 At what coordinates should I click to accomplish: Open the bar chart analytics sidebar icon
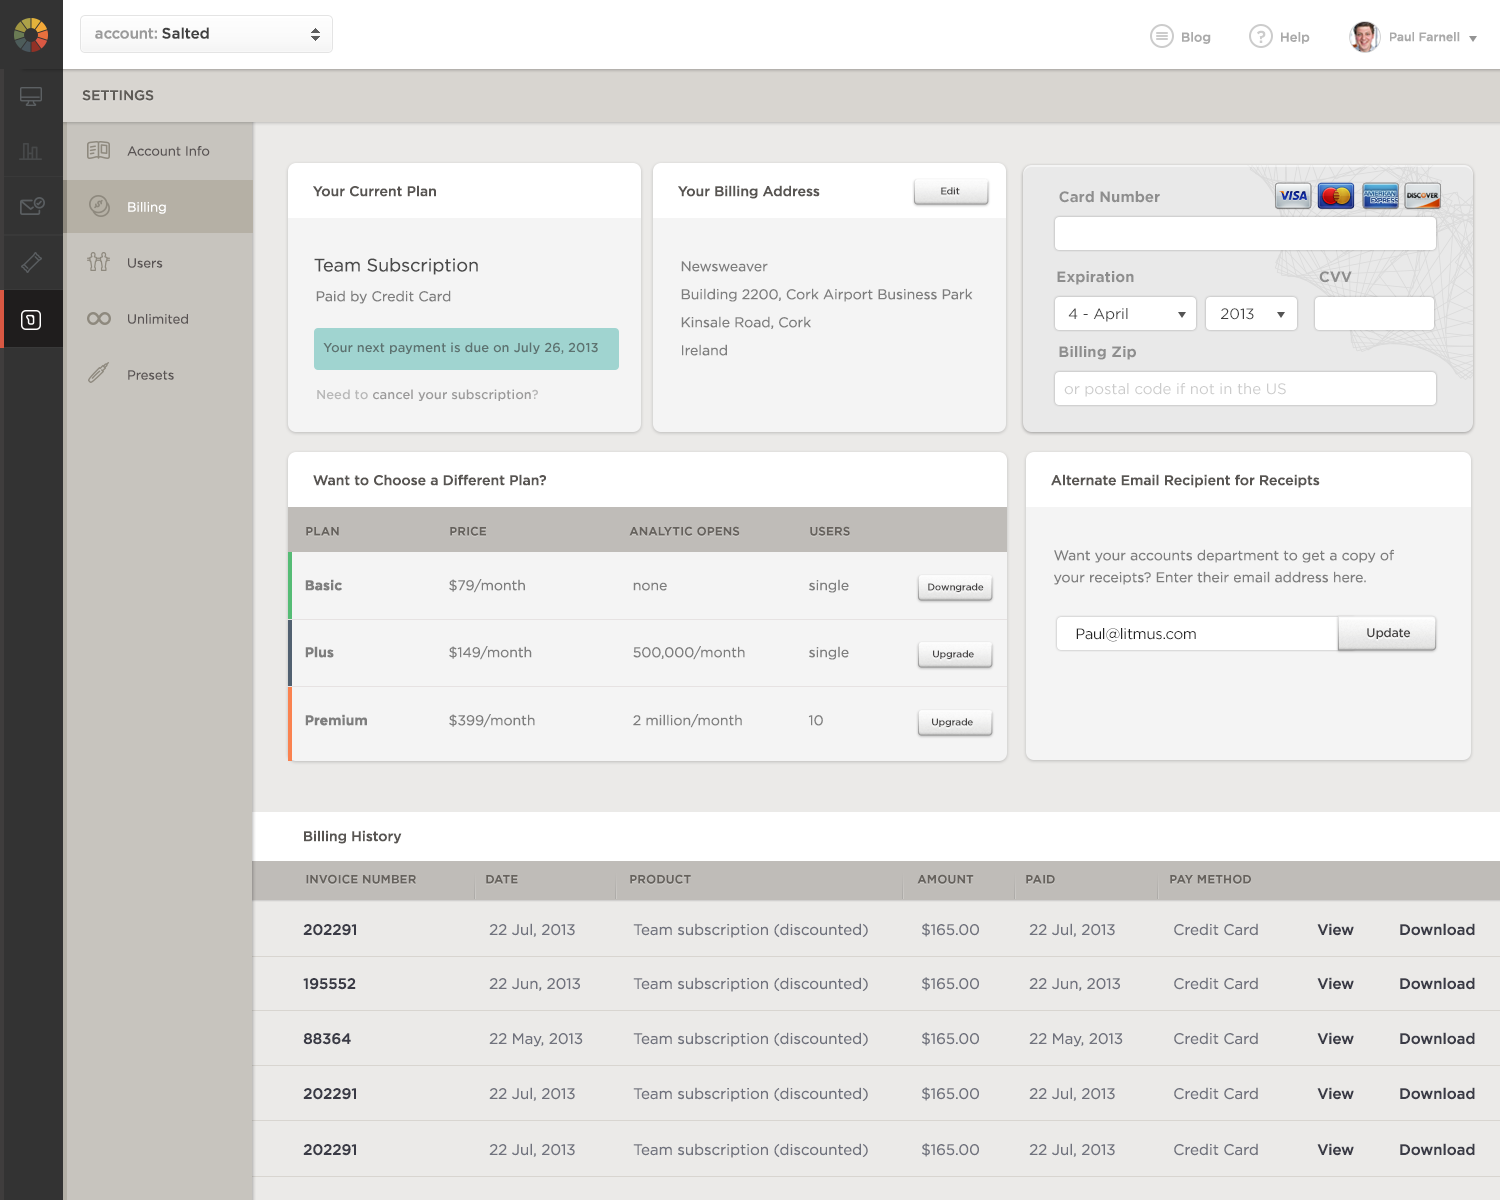[31, 151]
